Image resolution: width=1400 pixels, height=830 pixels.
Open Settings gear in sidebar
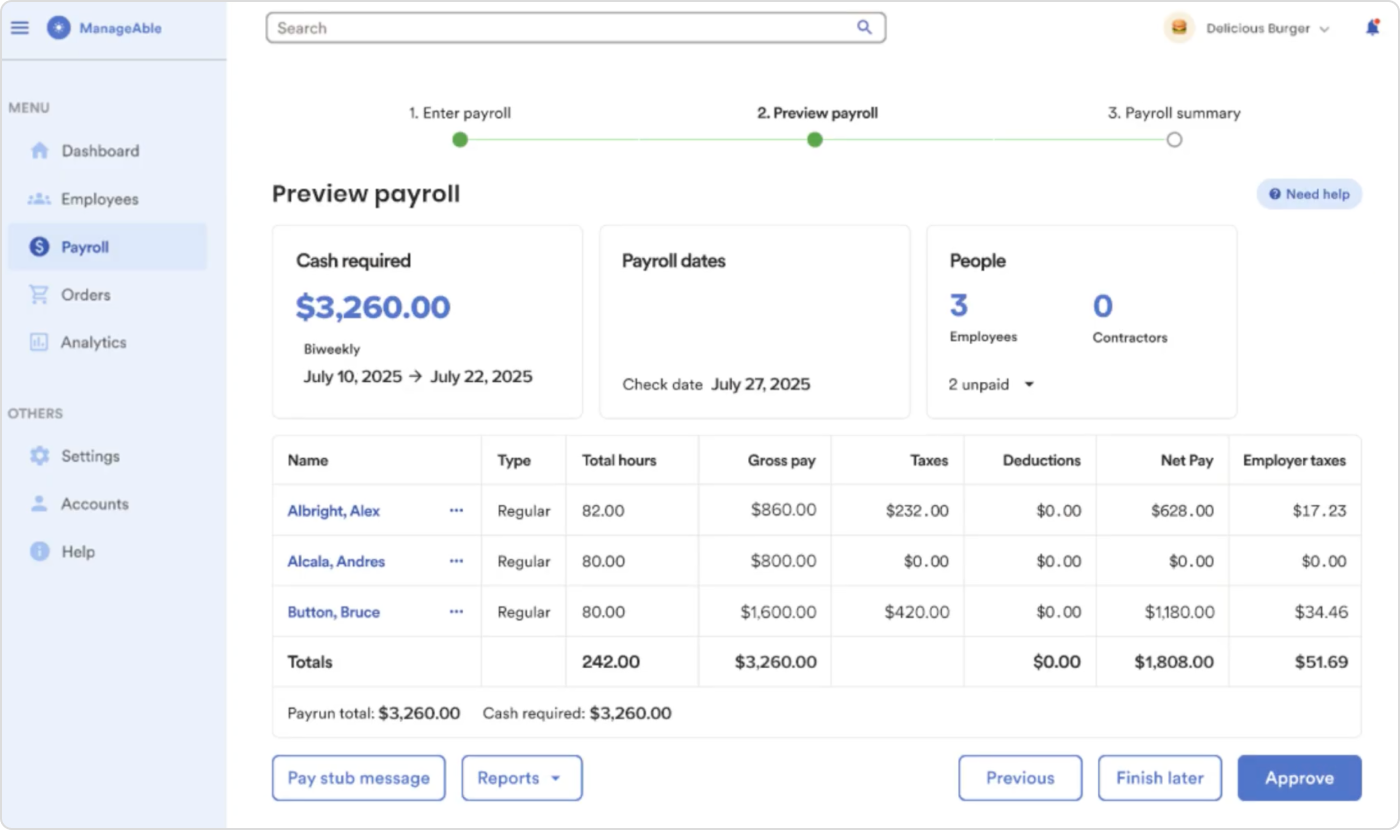(39, 456)
